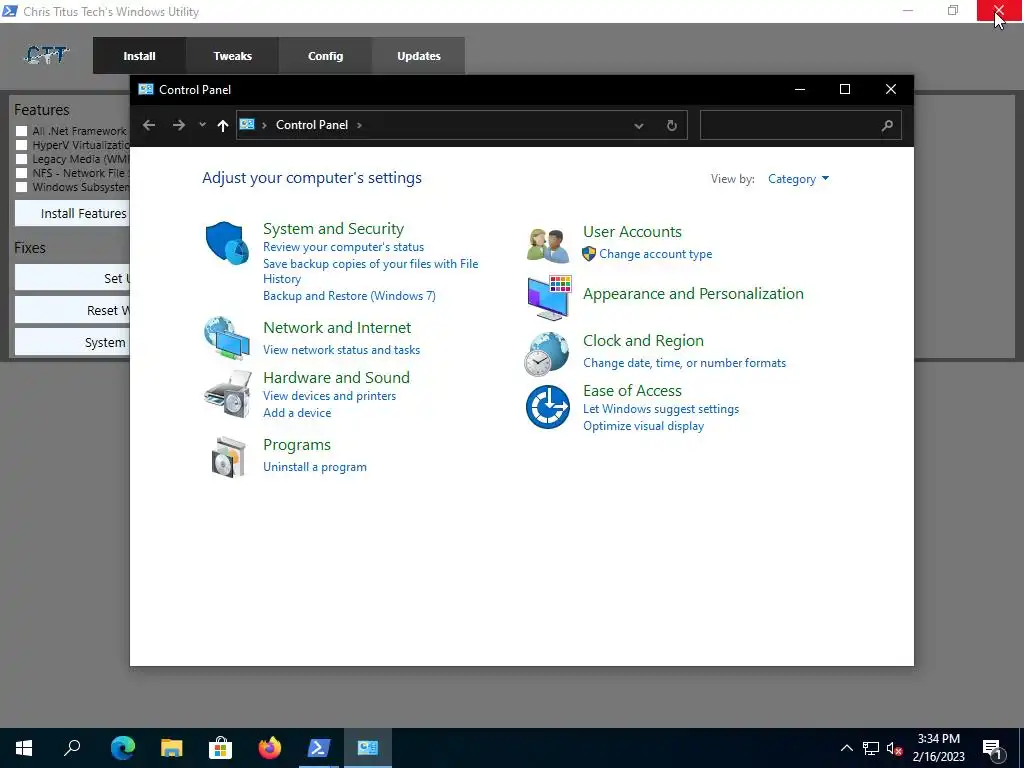1024x768 pixels.
Task: Launch Microsoft Edge from taskbar
Action: pos(122,748)
